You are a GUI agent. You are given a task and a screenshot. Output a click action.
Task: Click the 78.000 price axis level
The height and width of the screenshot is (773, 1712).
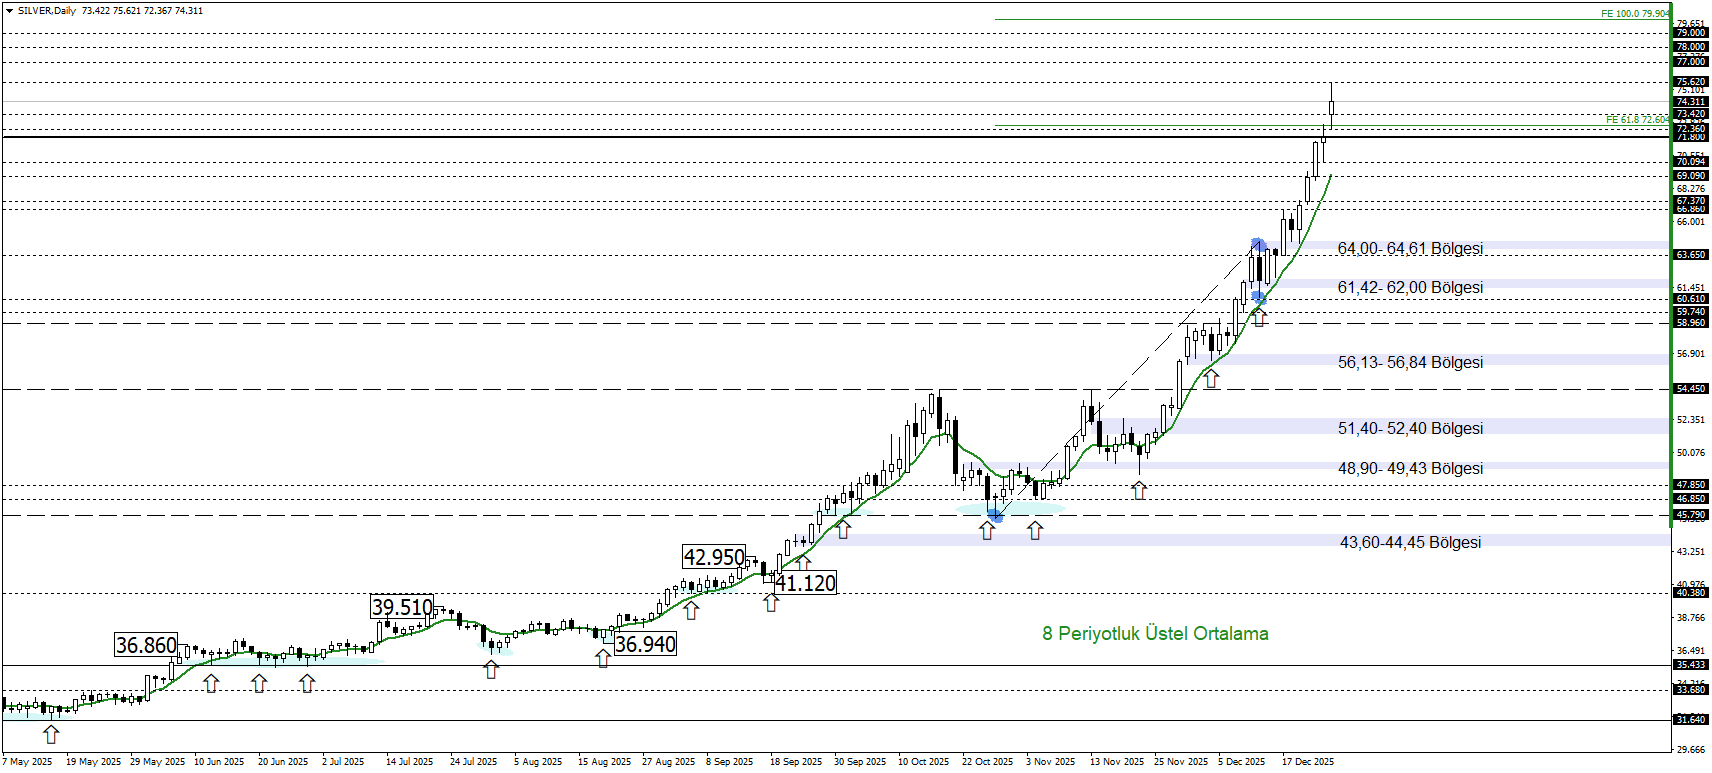click(1691, 47)
